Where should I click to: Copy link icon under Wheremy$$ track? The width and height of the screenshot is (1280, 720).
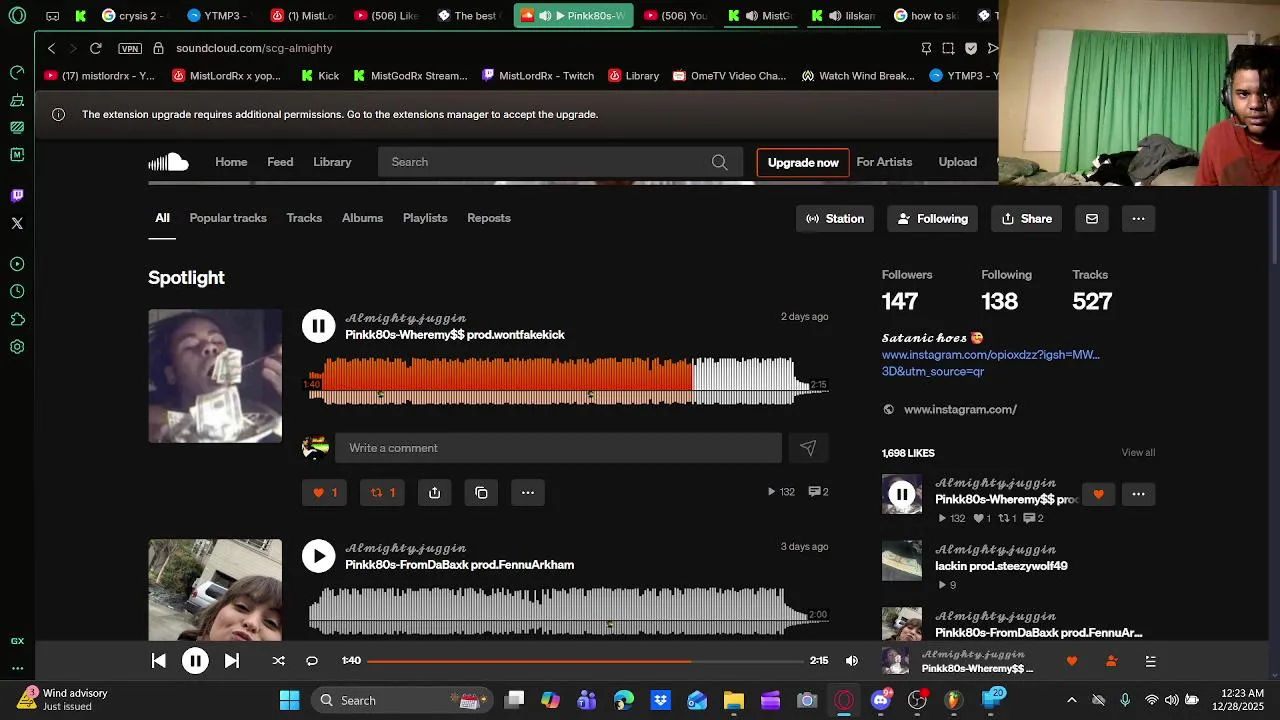click(481, 492)
